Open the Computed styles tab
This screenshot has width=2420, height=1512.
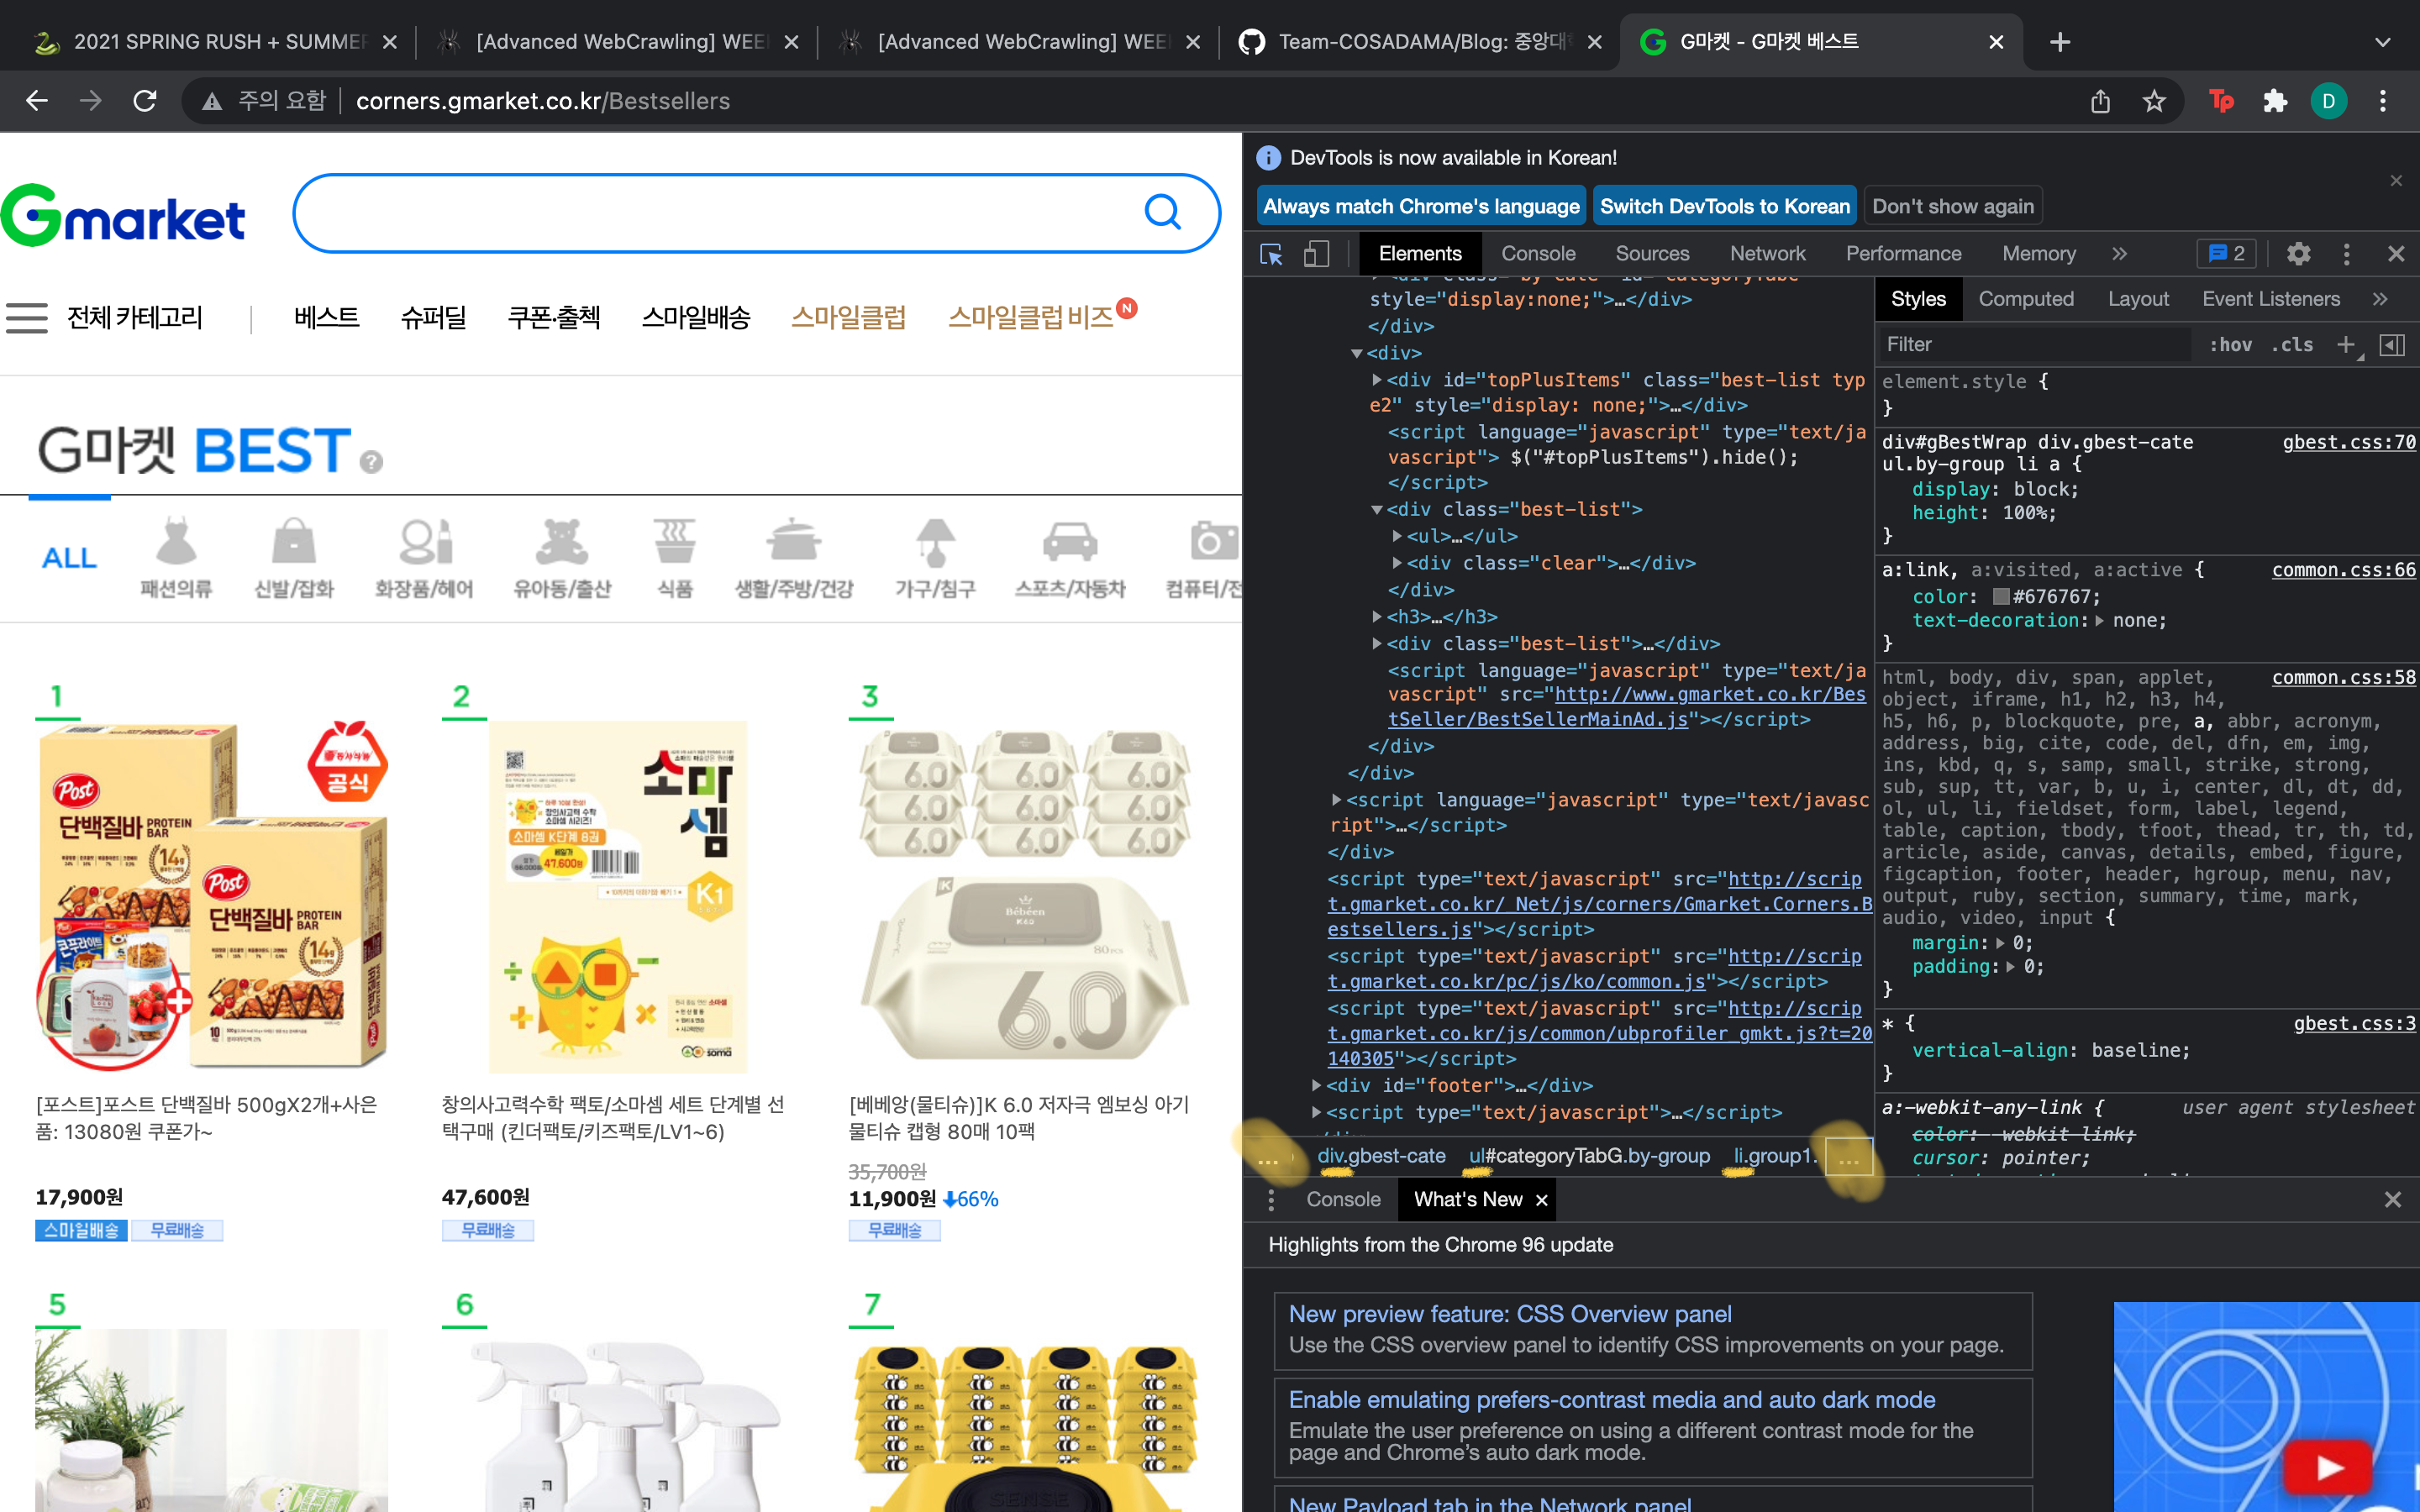[x=2026, y=299]
